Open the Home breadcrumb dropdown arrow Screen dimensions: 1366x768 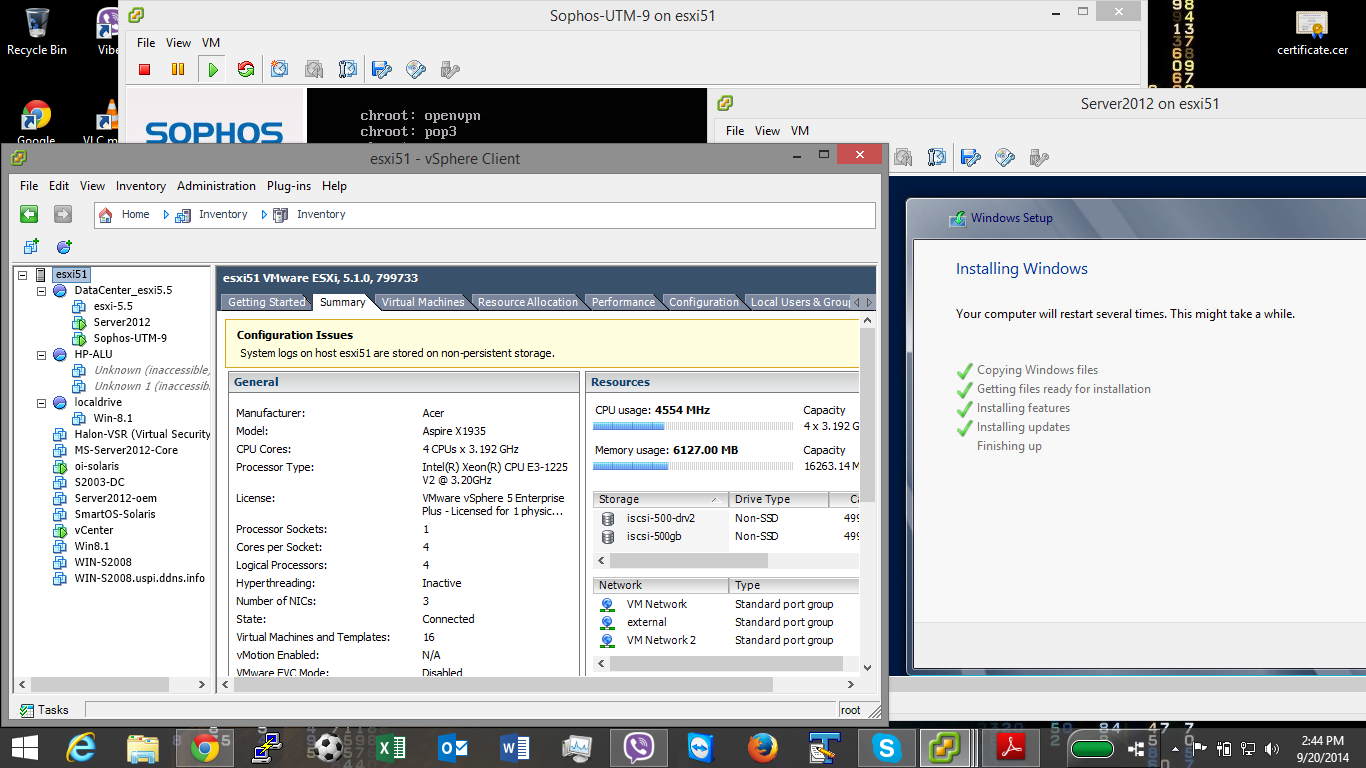(166, 214)
